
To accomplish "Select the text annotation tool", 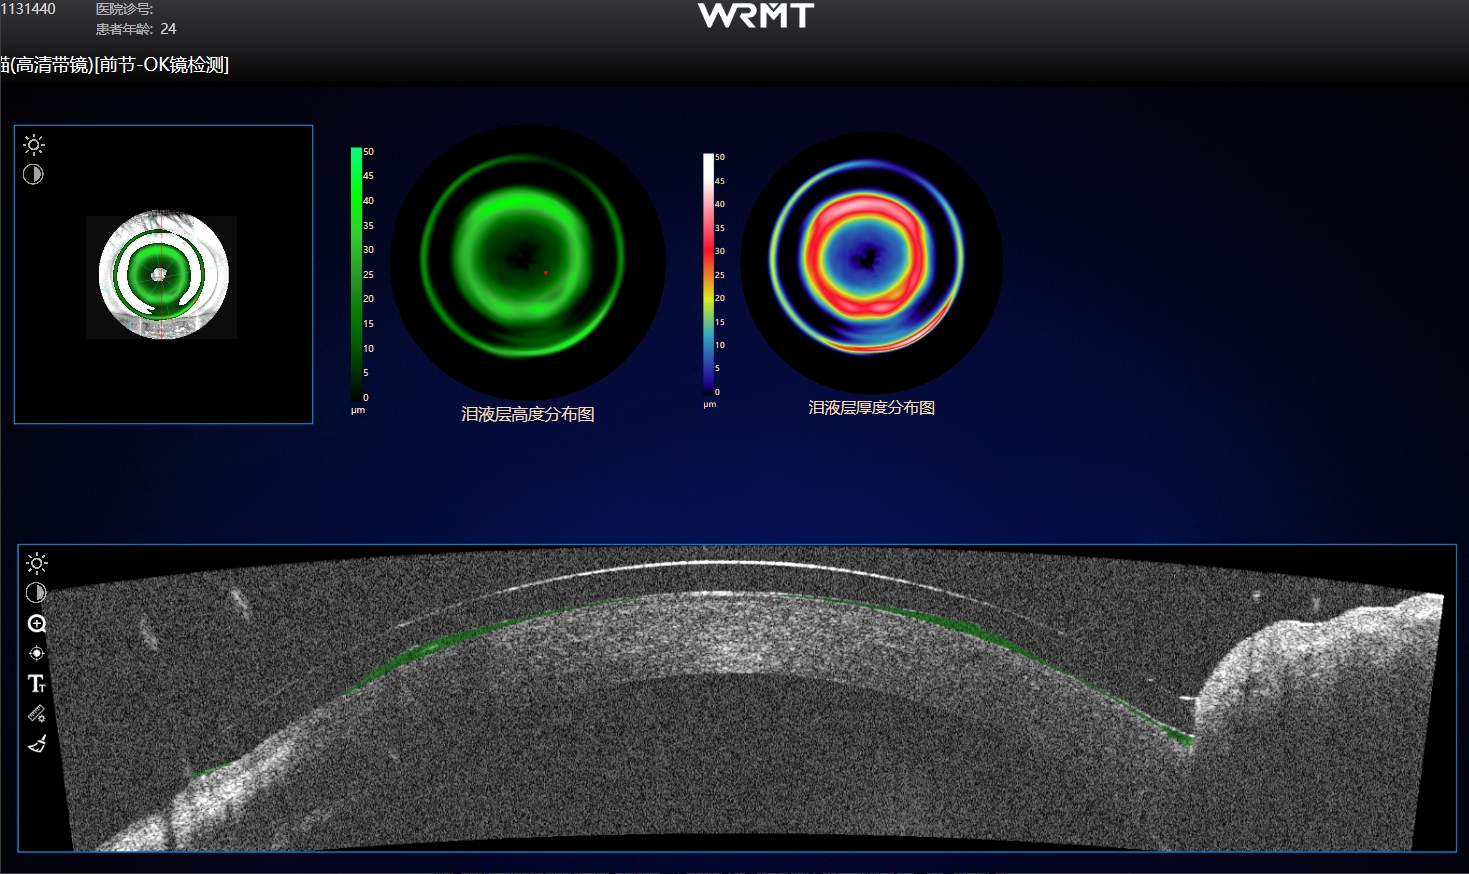I will coord(37,683).
